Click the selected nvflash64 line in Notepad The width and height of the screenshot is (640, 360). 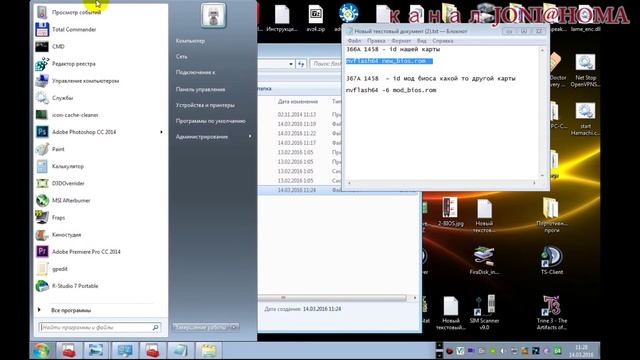click(389, 61)
